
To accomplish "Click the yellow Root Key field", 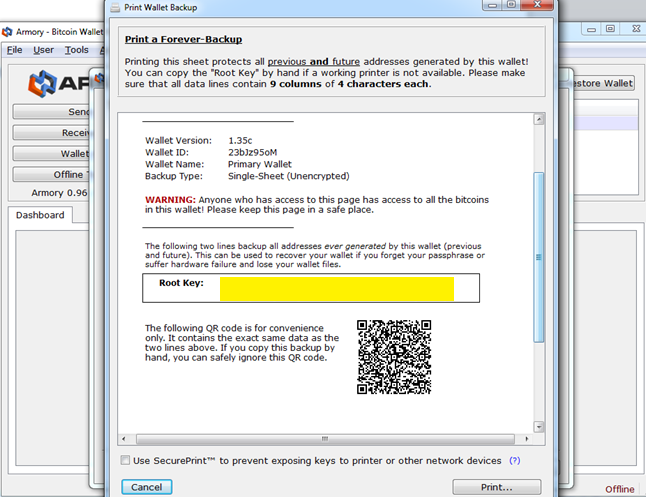I will (337, 289).
